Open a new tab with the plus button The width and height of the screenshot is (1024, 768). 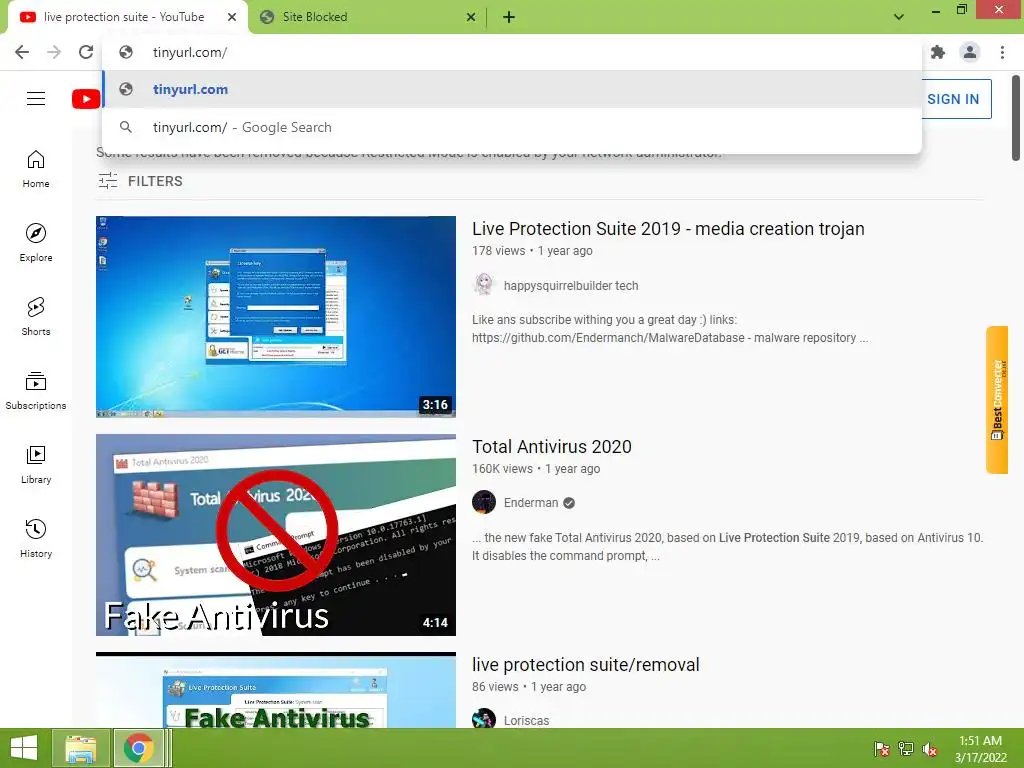(509, 17)
